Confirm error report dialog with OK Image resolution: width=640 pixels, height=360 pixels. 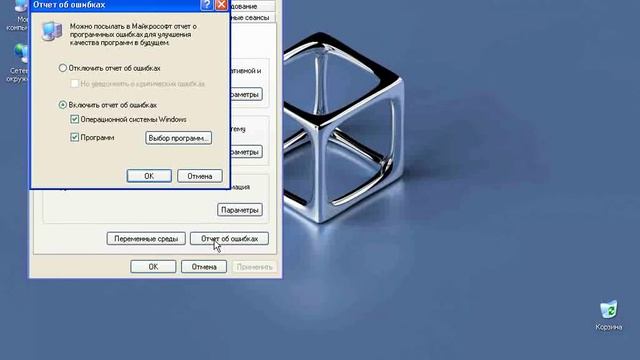(149, 176)
